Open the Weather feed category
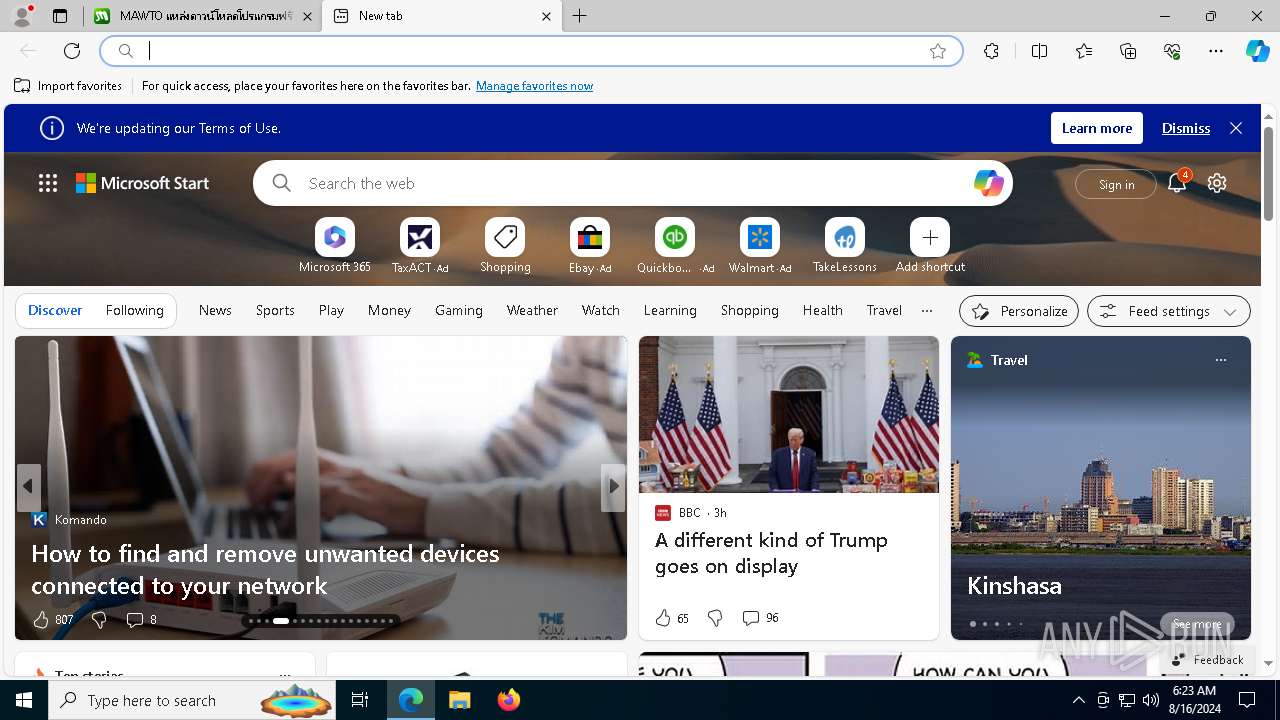The width and height of the screenshot is (1280, 720). click(532, 310)
